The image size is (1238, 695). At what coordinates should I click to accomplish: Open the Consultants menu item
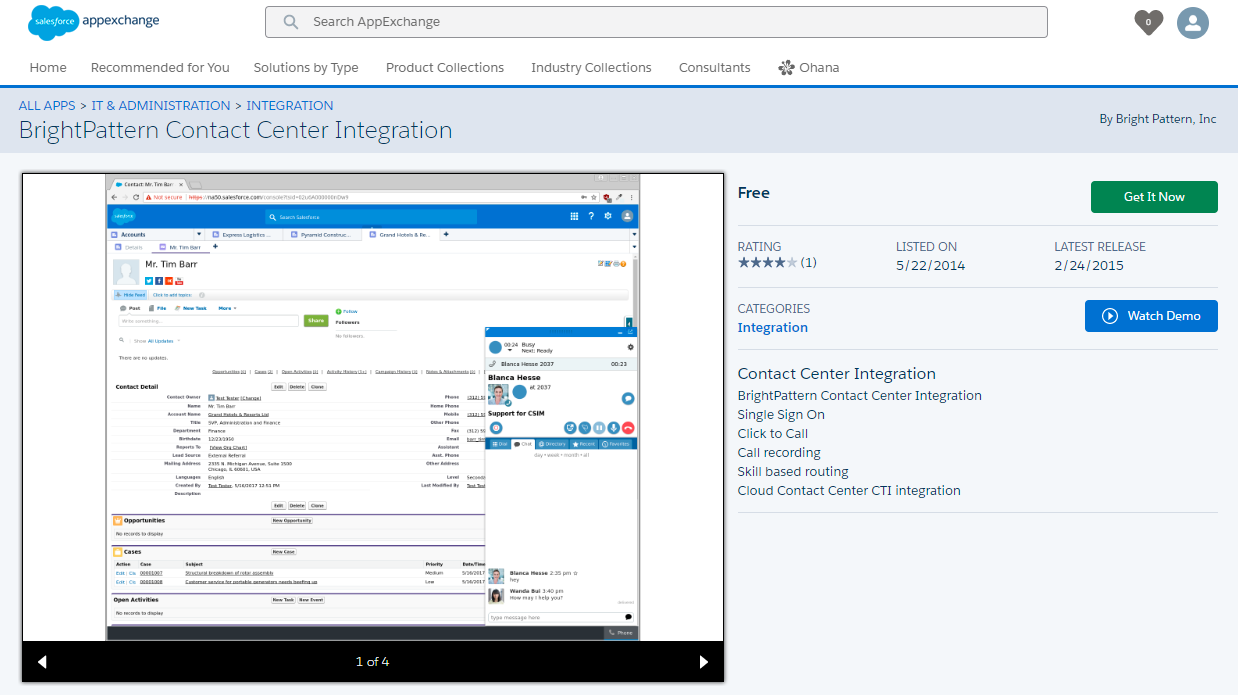click(714, 68)
